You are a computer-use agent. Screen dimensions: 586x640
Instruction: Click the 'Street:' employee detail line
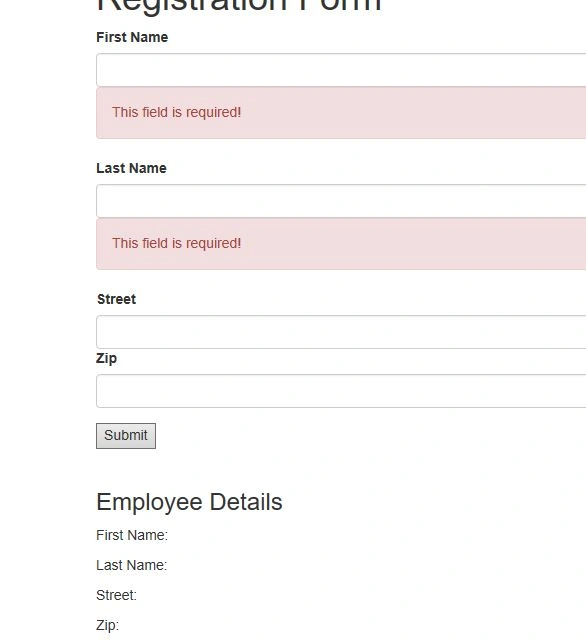(x=116, y=595)
